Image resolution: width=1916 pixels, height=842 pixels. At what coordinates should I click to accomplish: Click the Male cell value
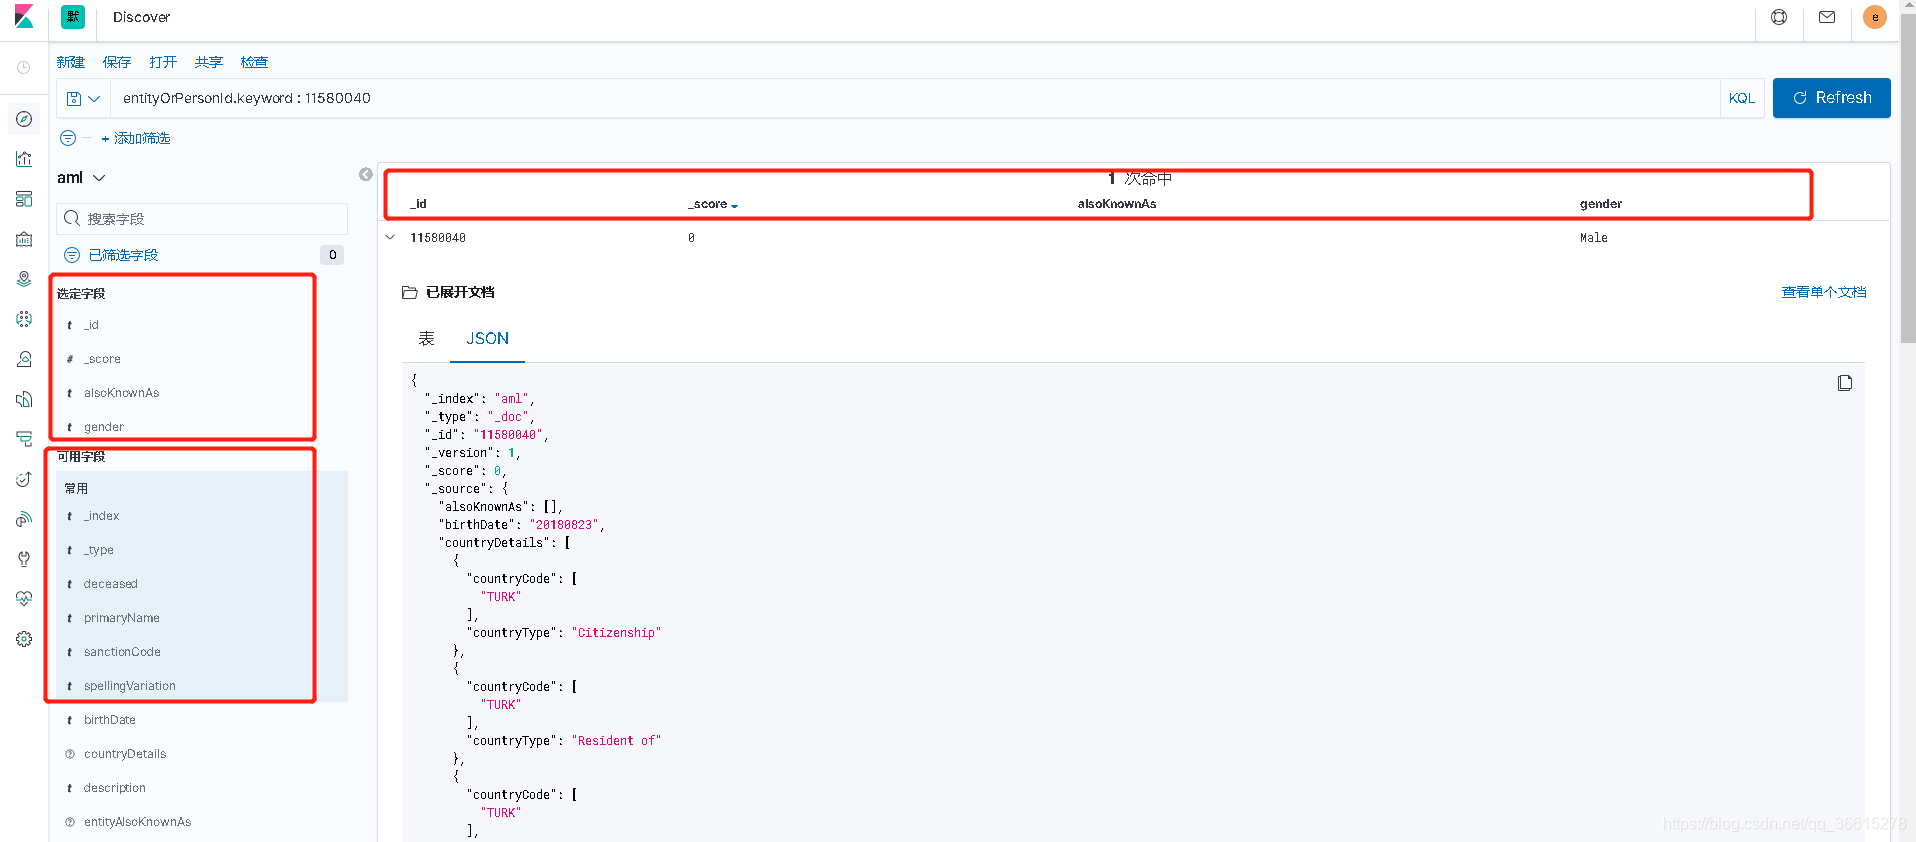click(1594, 238)
